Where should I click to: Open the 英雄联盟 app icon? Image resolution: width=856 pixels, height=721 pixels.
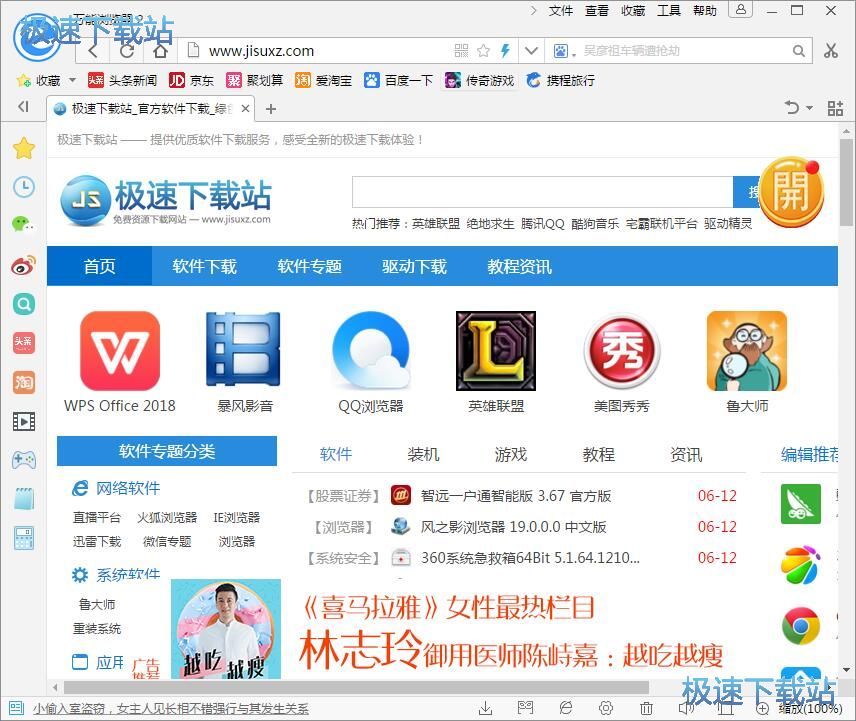click(x=496, y=351)
